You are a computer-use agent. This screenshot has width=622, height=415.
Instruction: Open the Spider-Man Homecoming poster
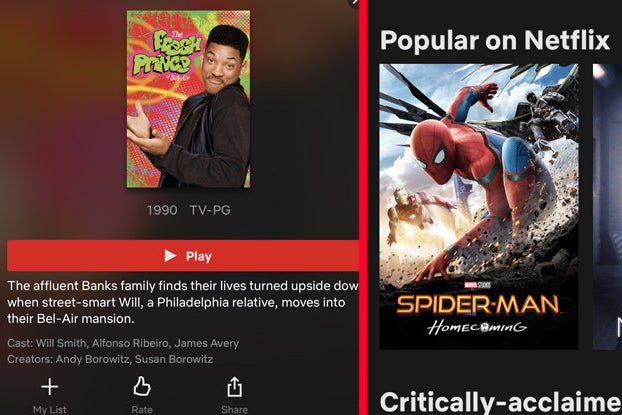point(478,207)
